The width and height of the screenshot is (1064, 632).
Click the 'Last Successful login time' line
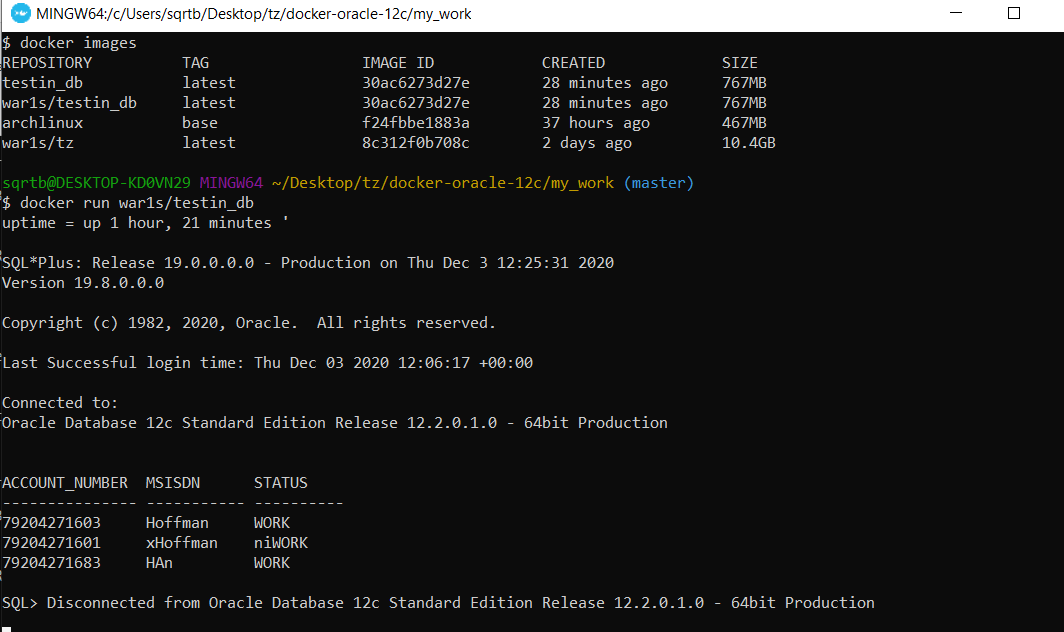[x=267, y=363]
